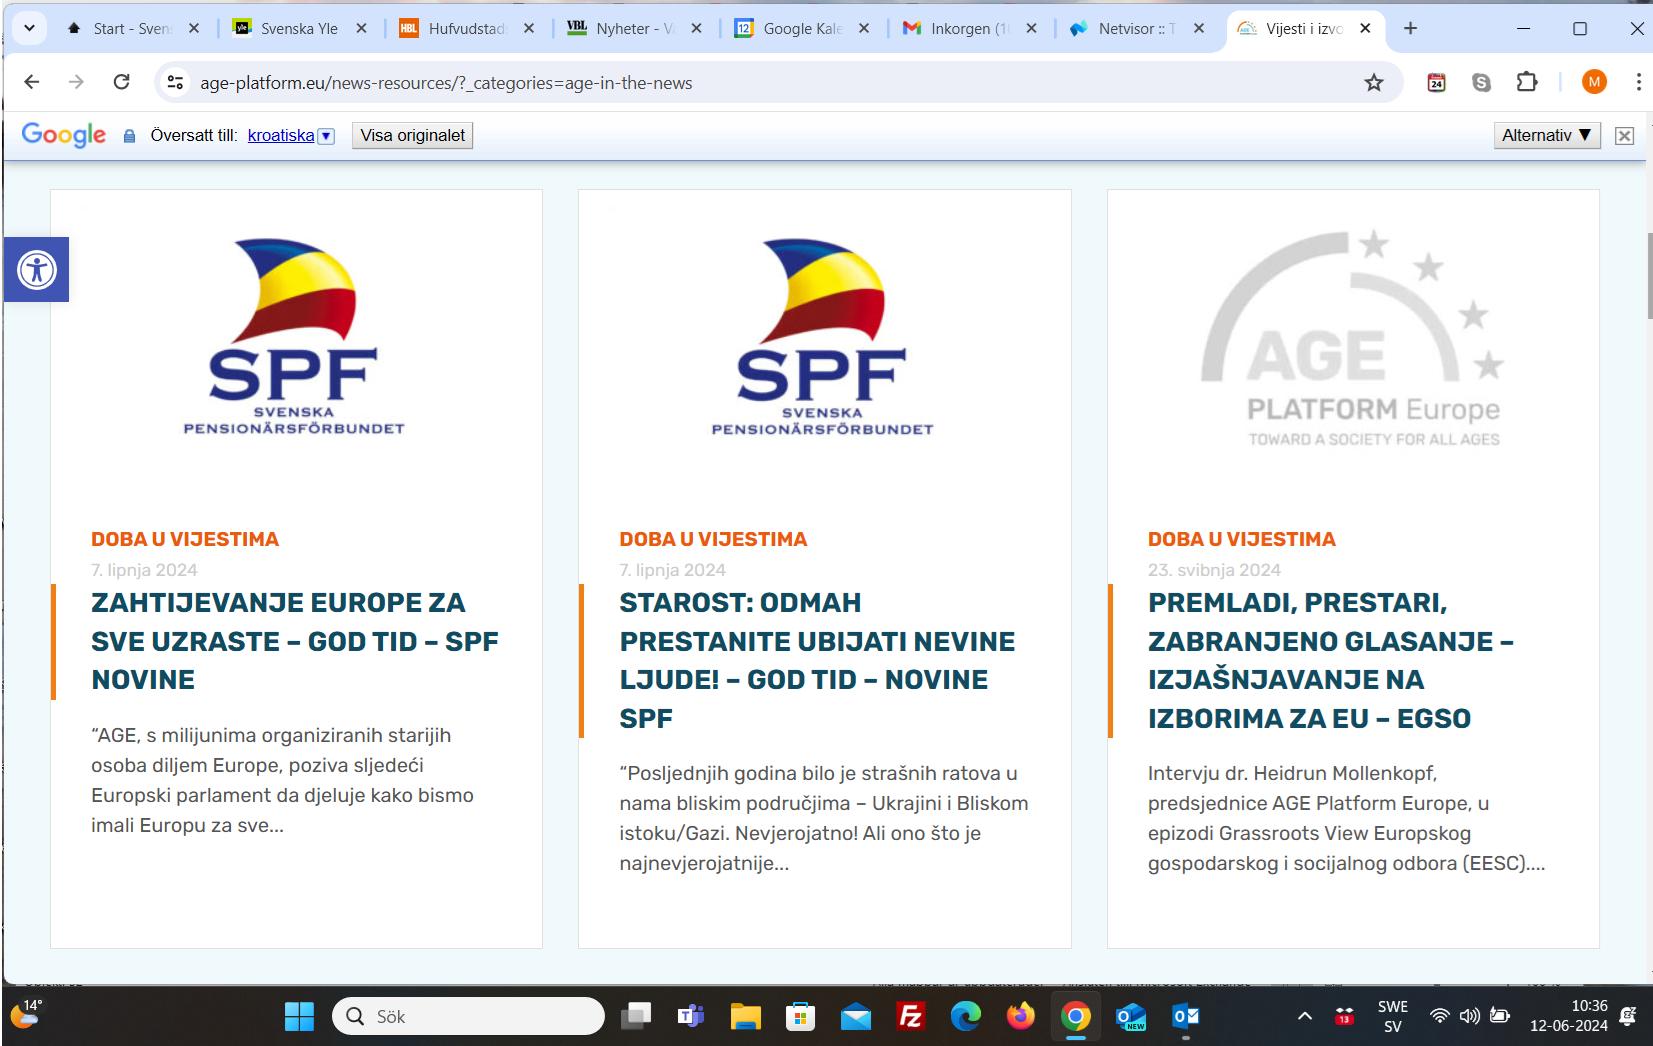
Task: Click the Visa originalet button
Action: tap(412, 134)
